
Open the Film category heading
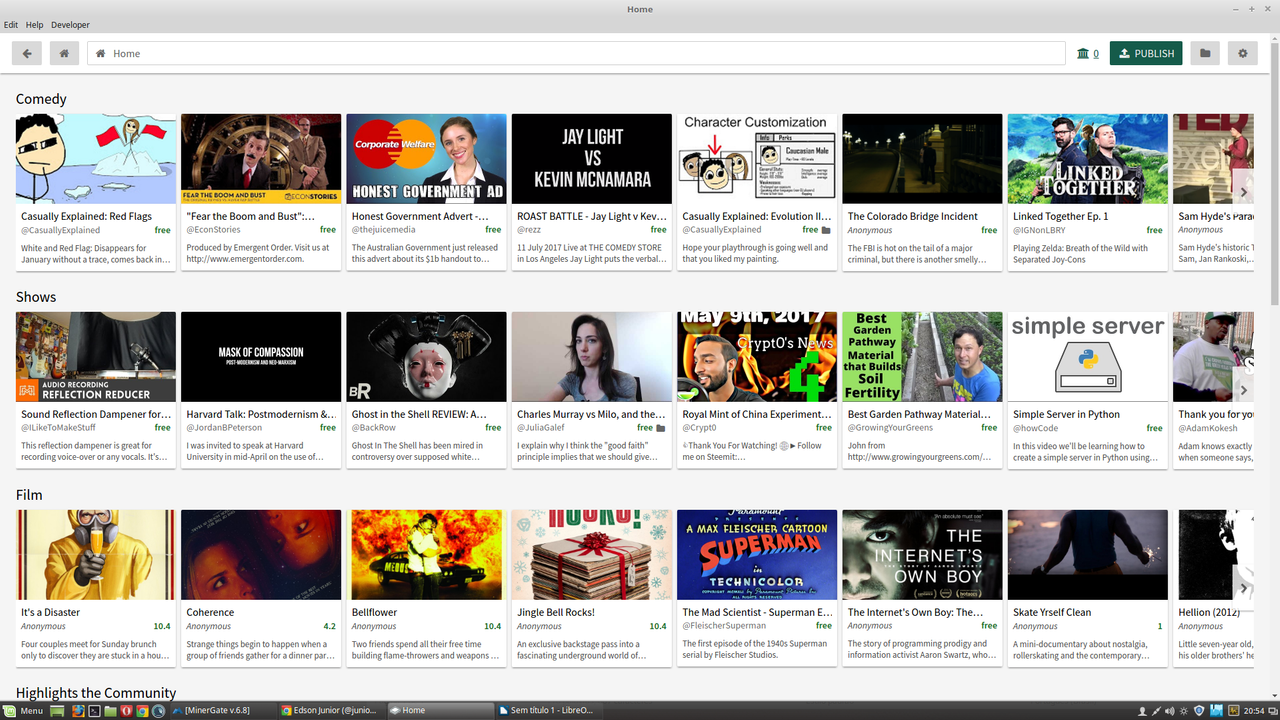[x=30, y=495]
